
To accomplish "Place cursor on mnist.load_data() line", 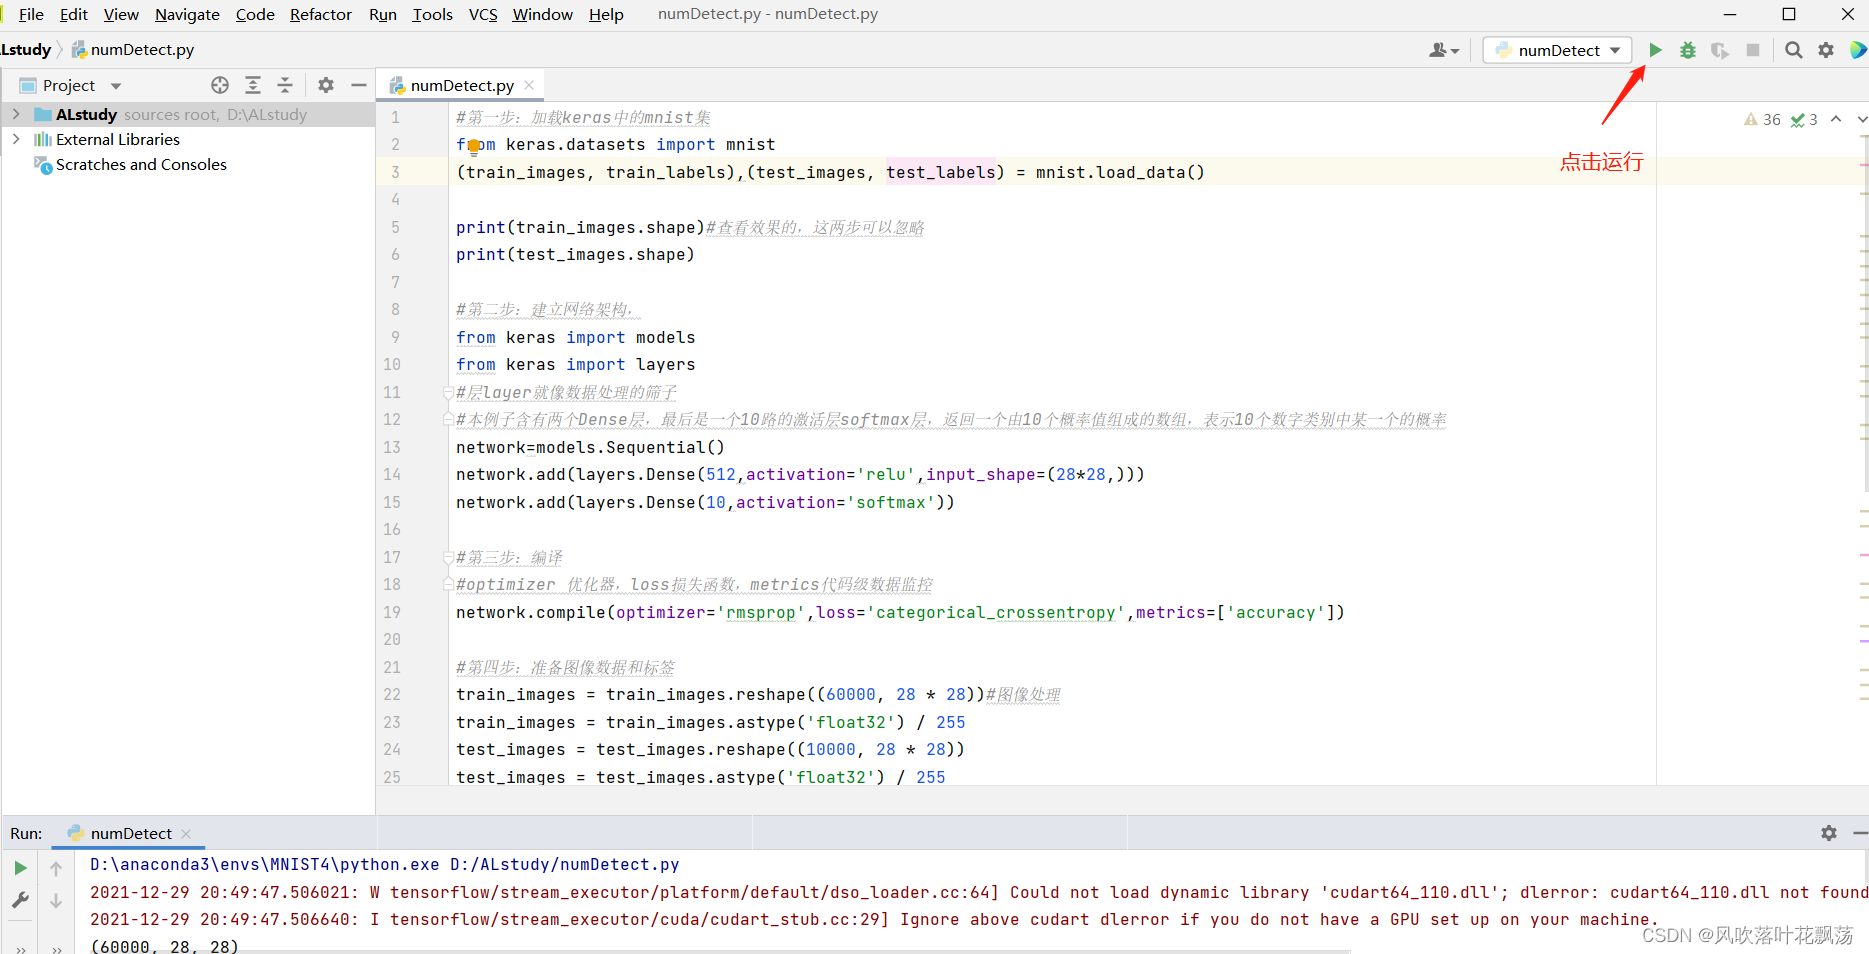I will [x=830, y=172].
